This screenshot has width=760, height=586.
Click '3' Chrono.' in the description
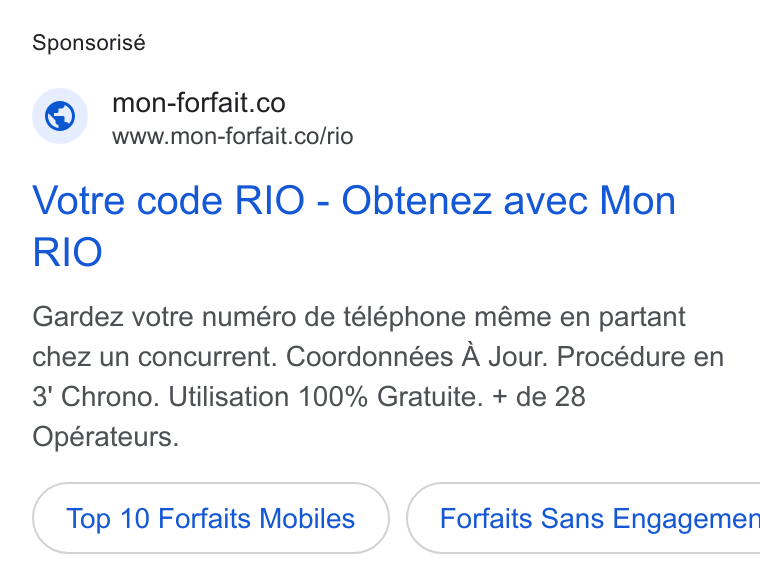[x=96, y=396]
